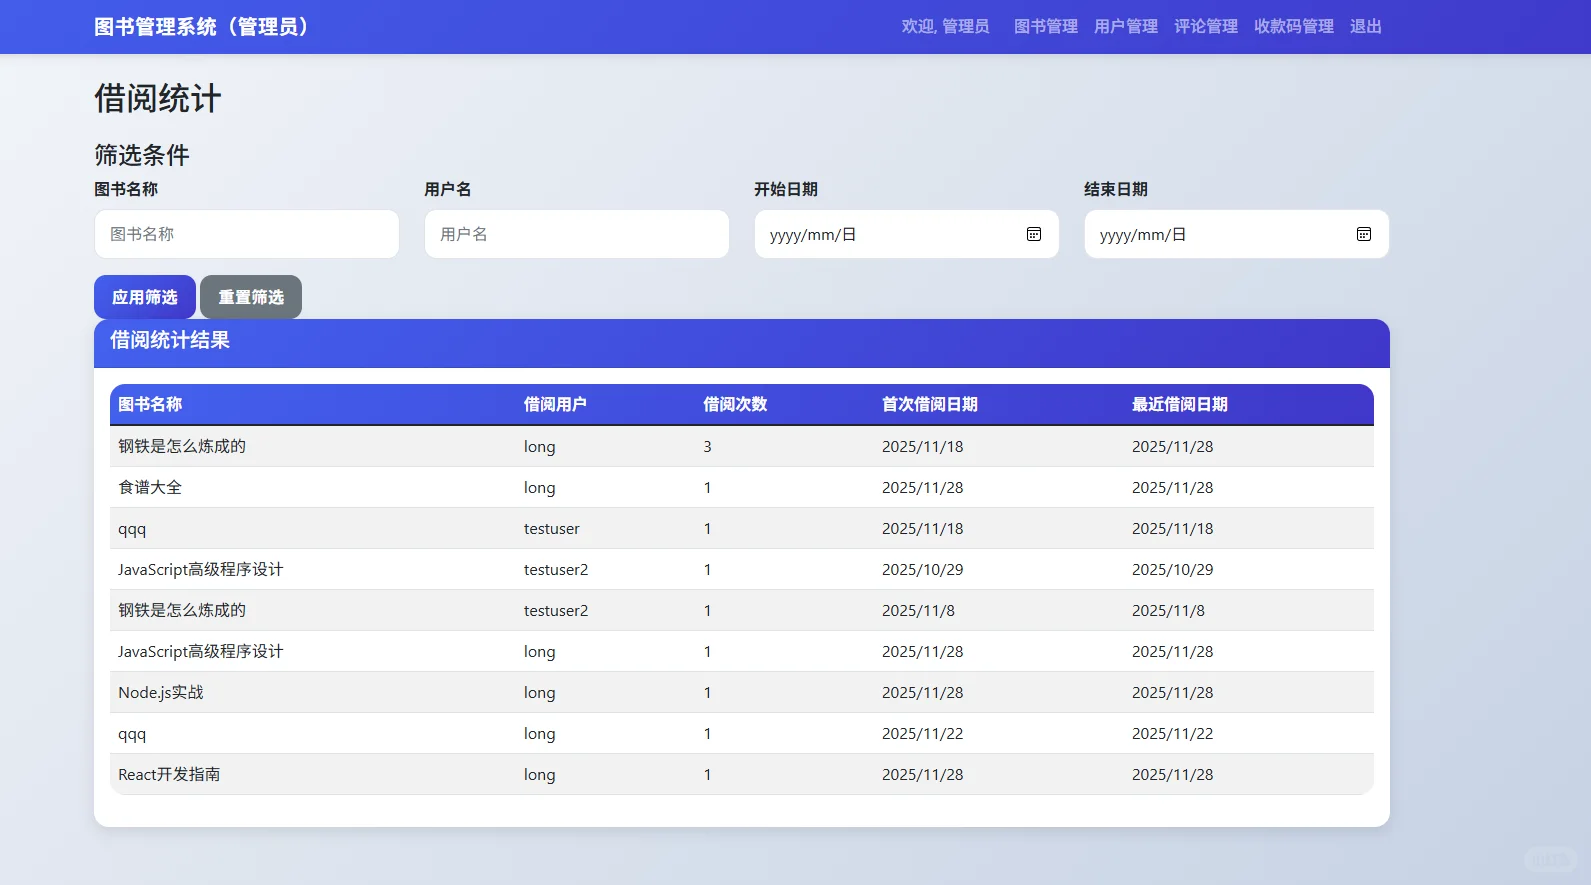Select the testuser cell in the qqq row
The height and width of the screenshot is (885, 1591).
552,528
